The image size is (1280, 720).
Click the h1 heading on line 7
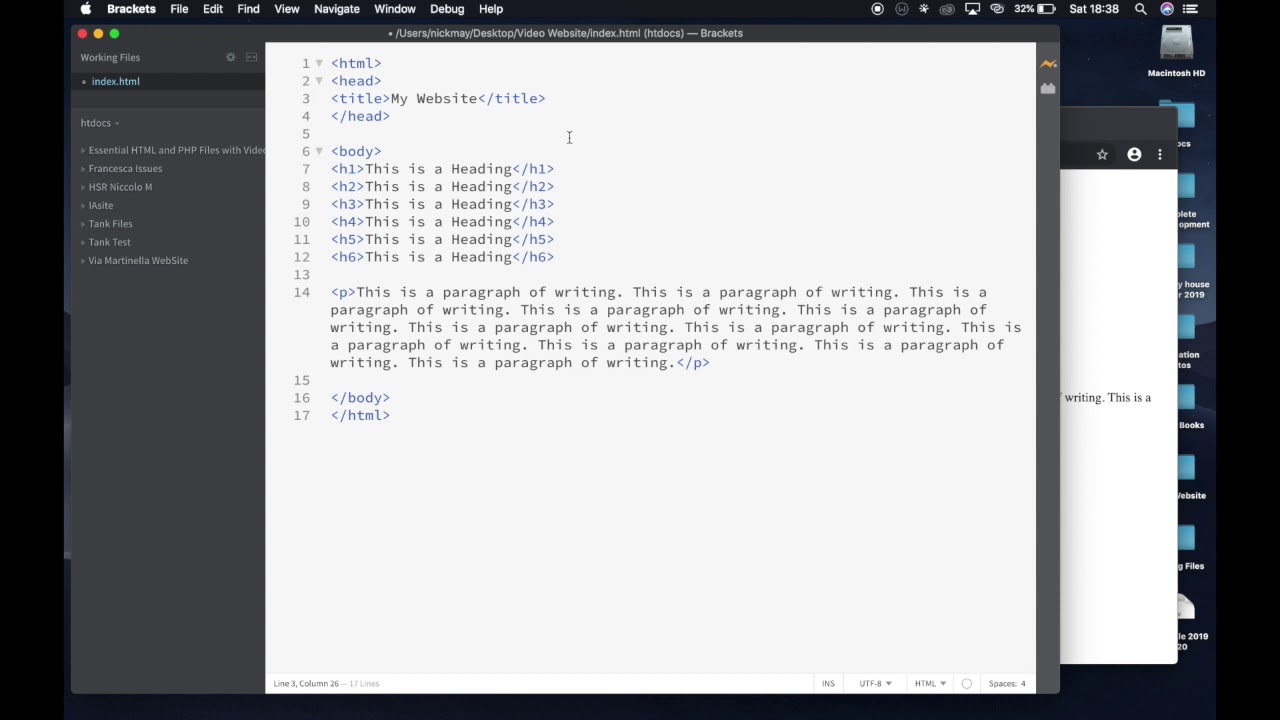point(442,169)
